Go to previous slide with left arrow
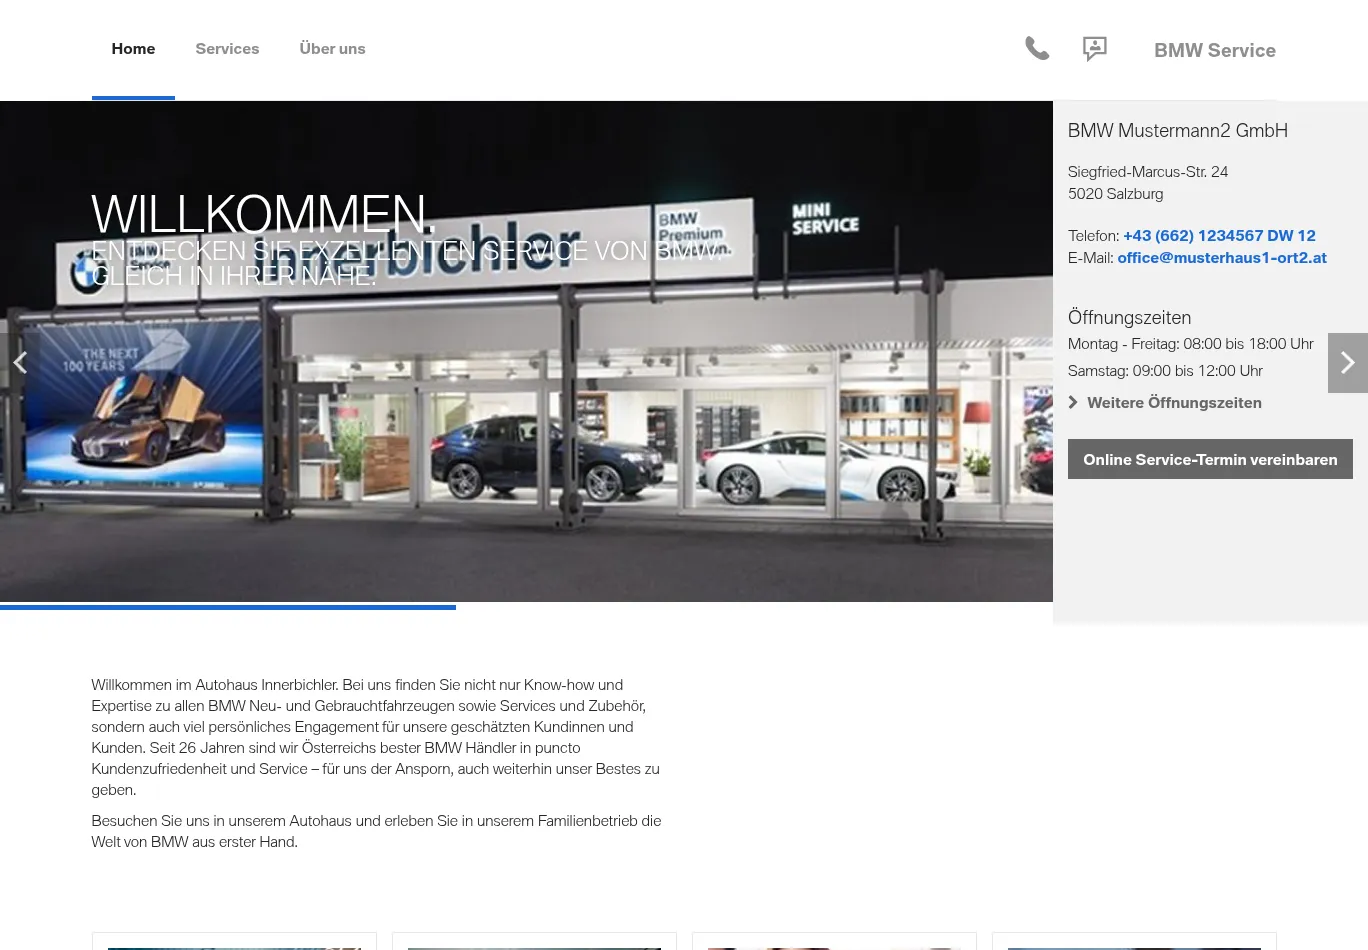 pyautogui.click(x=19, y=362)
